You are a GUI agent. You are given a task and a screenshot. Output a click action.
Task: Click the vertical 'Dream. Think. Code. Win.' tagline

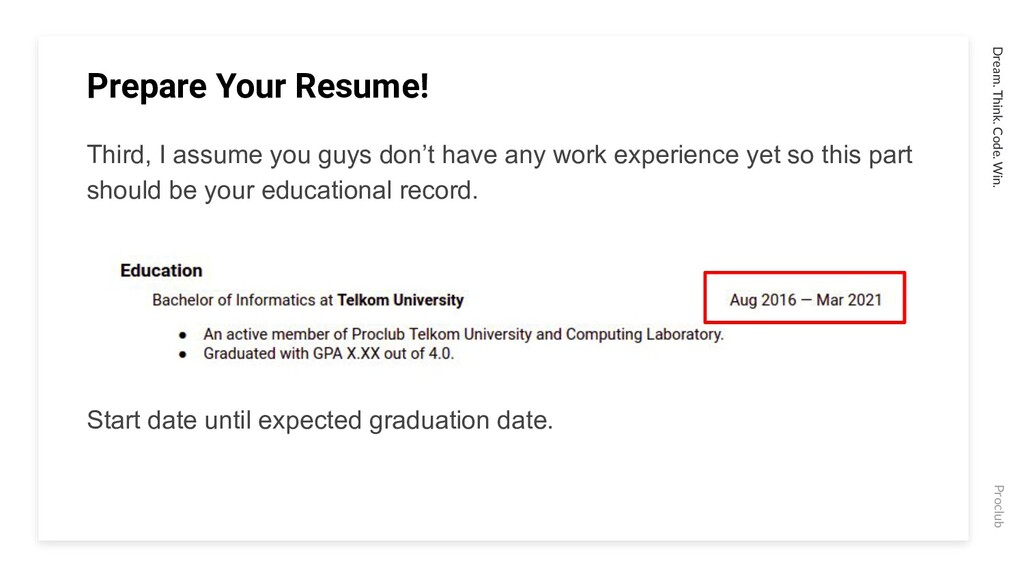[997, 117]
